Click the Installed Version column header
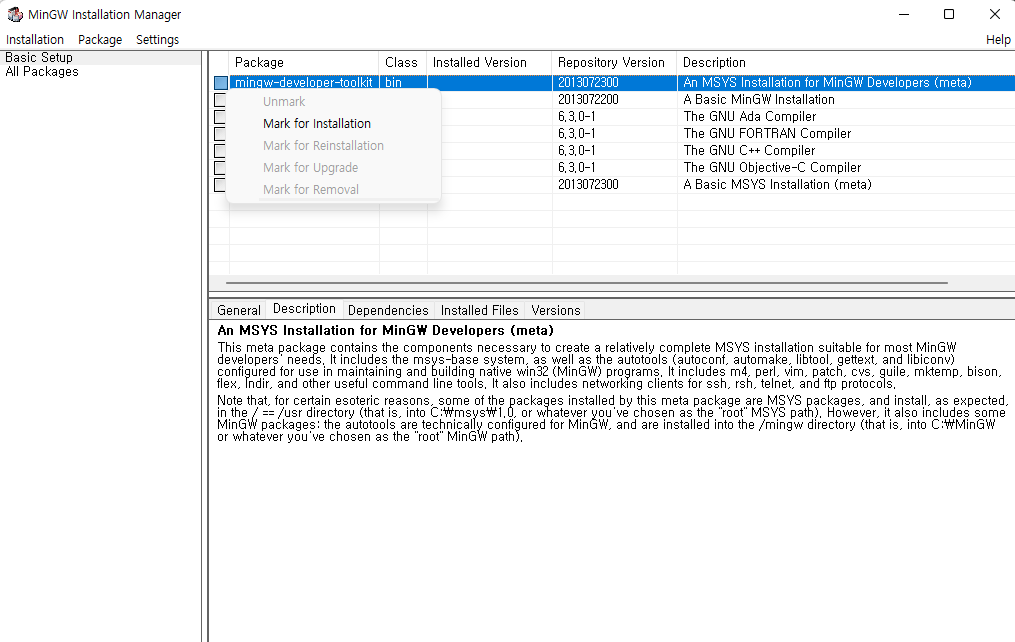1015x642 pixels. point(489,62)
